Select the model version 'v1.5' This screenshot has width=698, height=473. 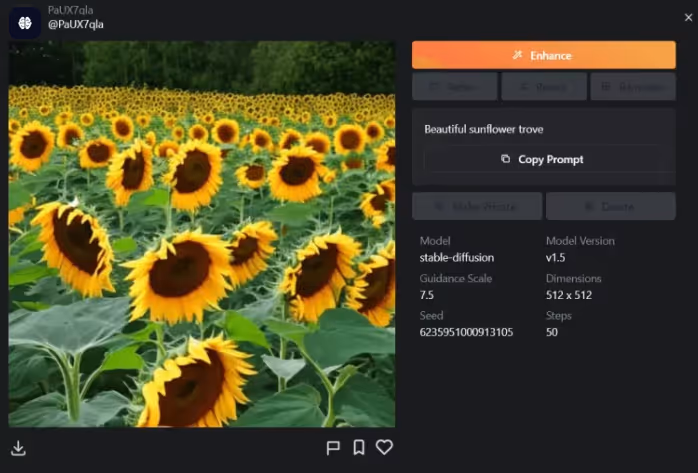click(x=556, y=258)
